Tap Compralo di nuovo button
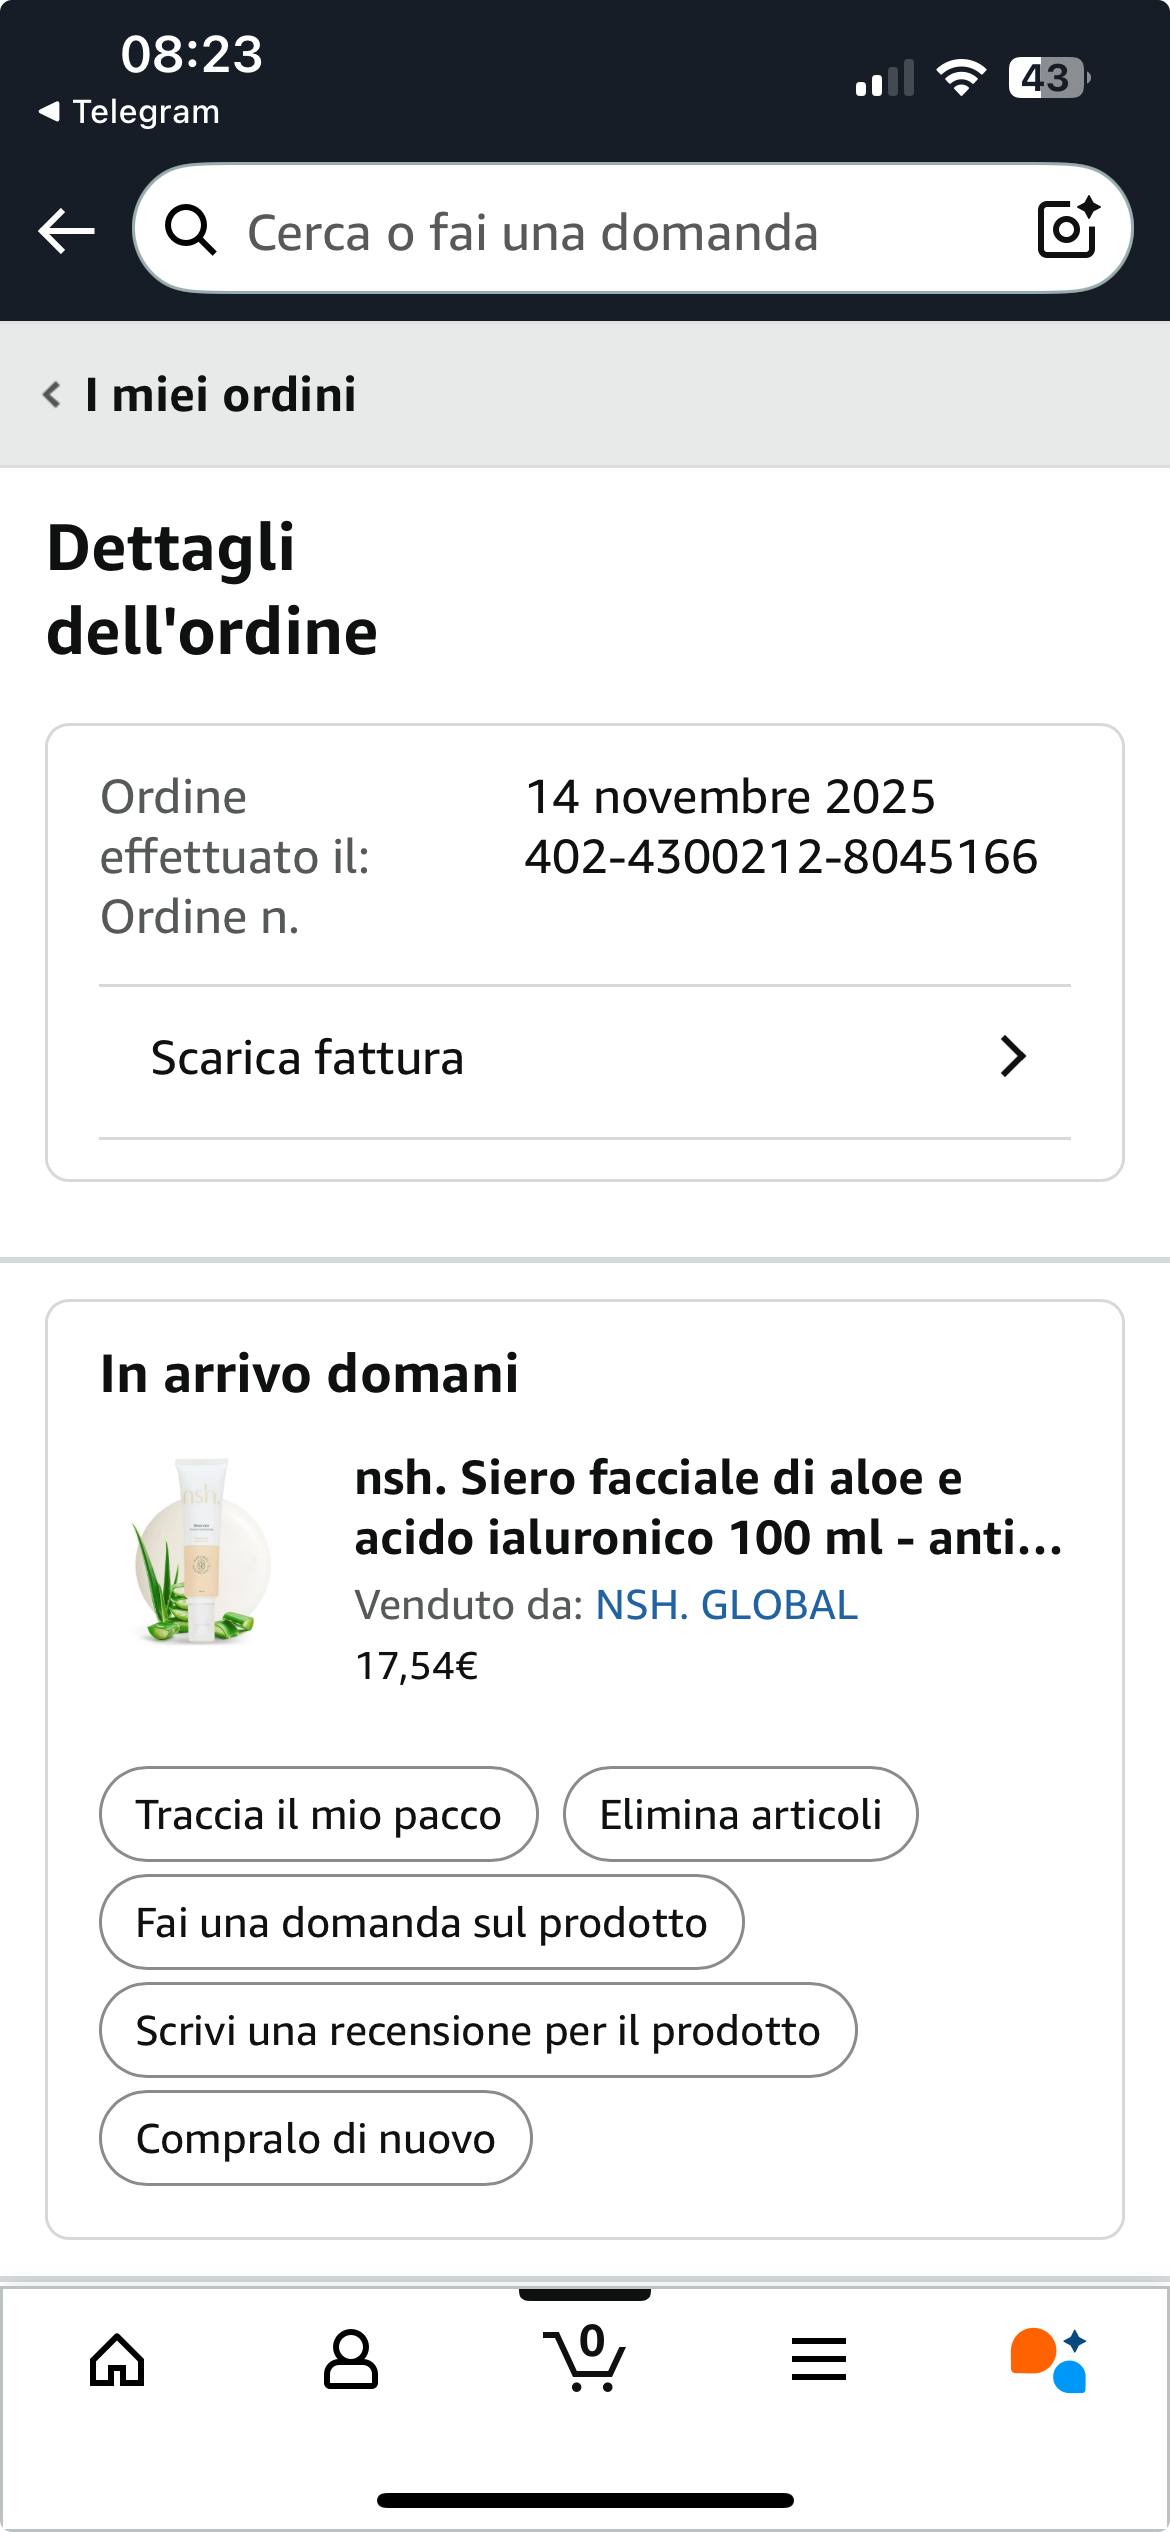This screenshot has height=2532, width=1170. (315, 2139)
